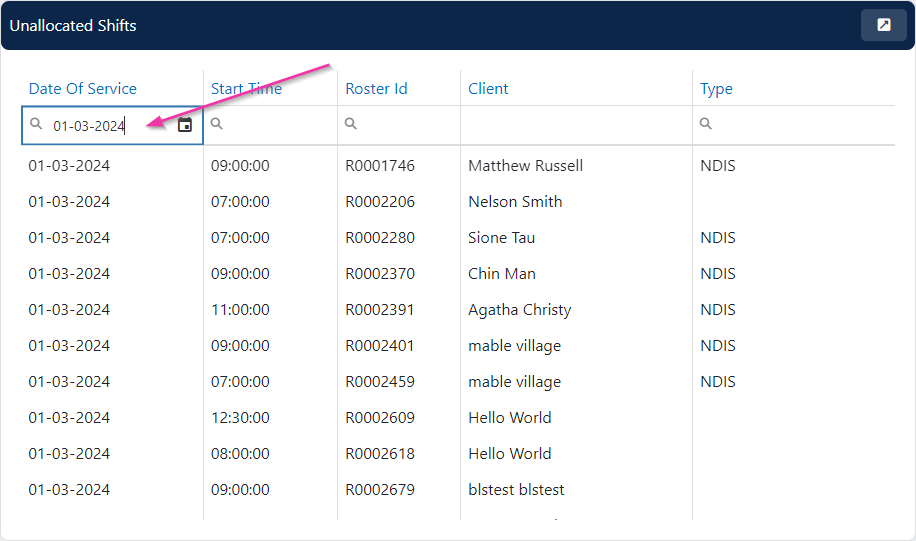
Task: Click the search icon in Roster Id filter
Action: pyautogui.click(x=351, y=123)
